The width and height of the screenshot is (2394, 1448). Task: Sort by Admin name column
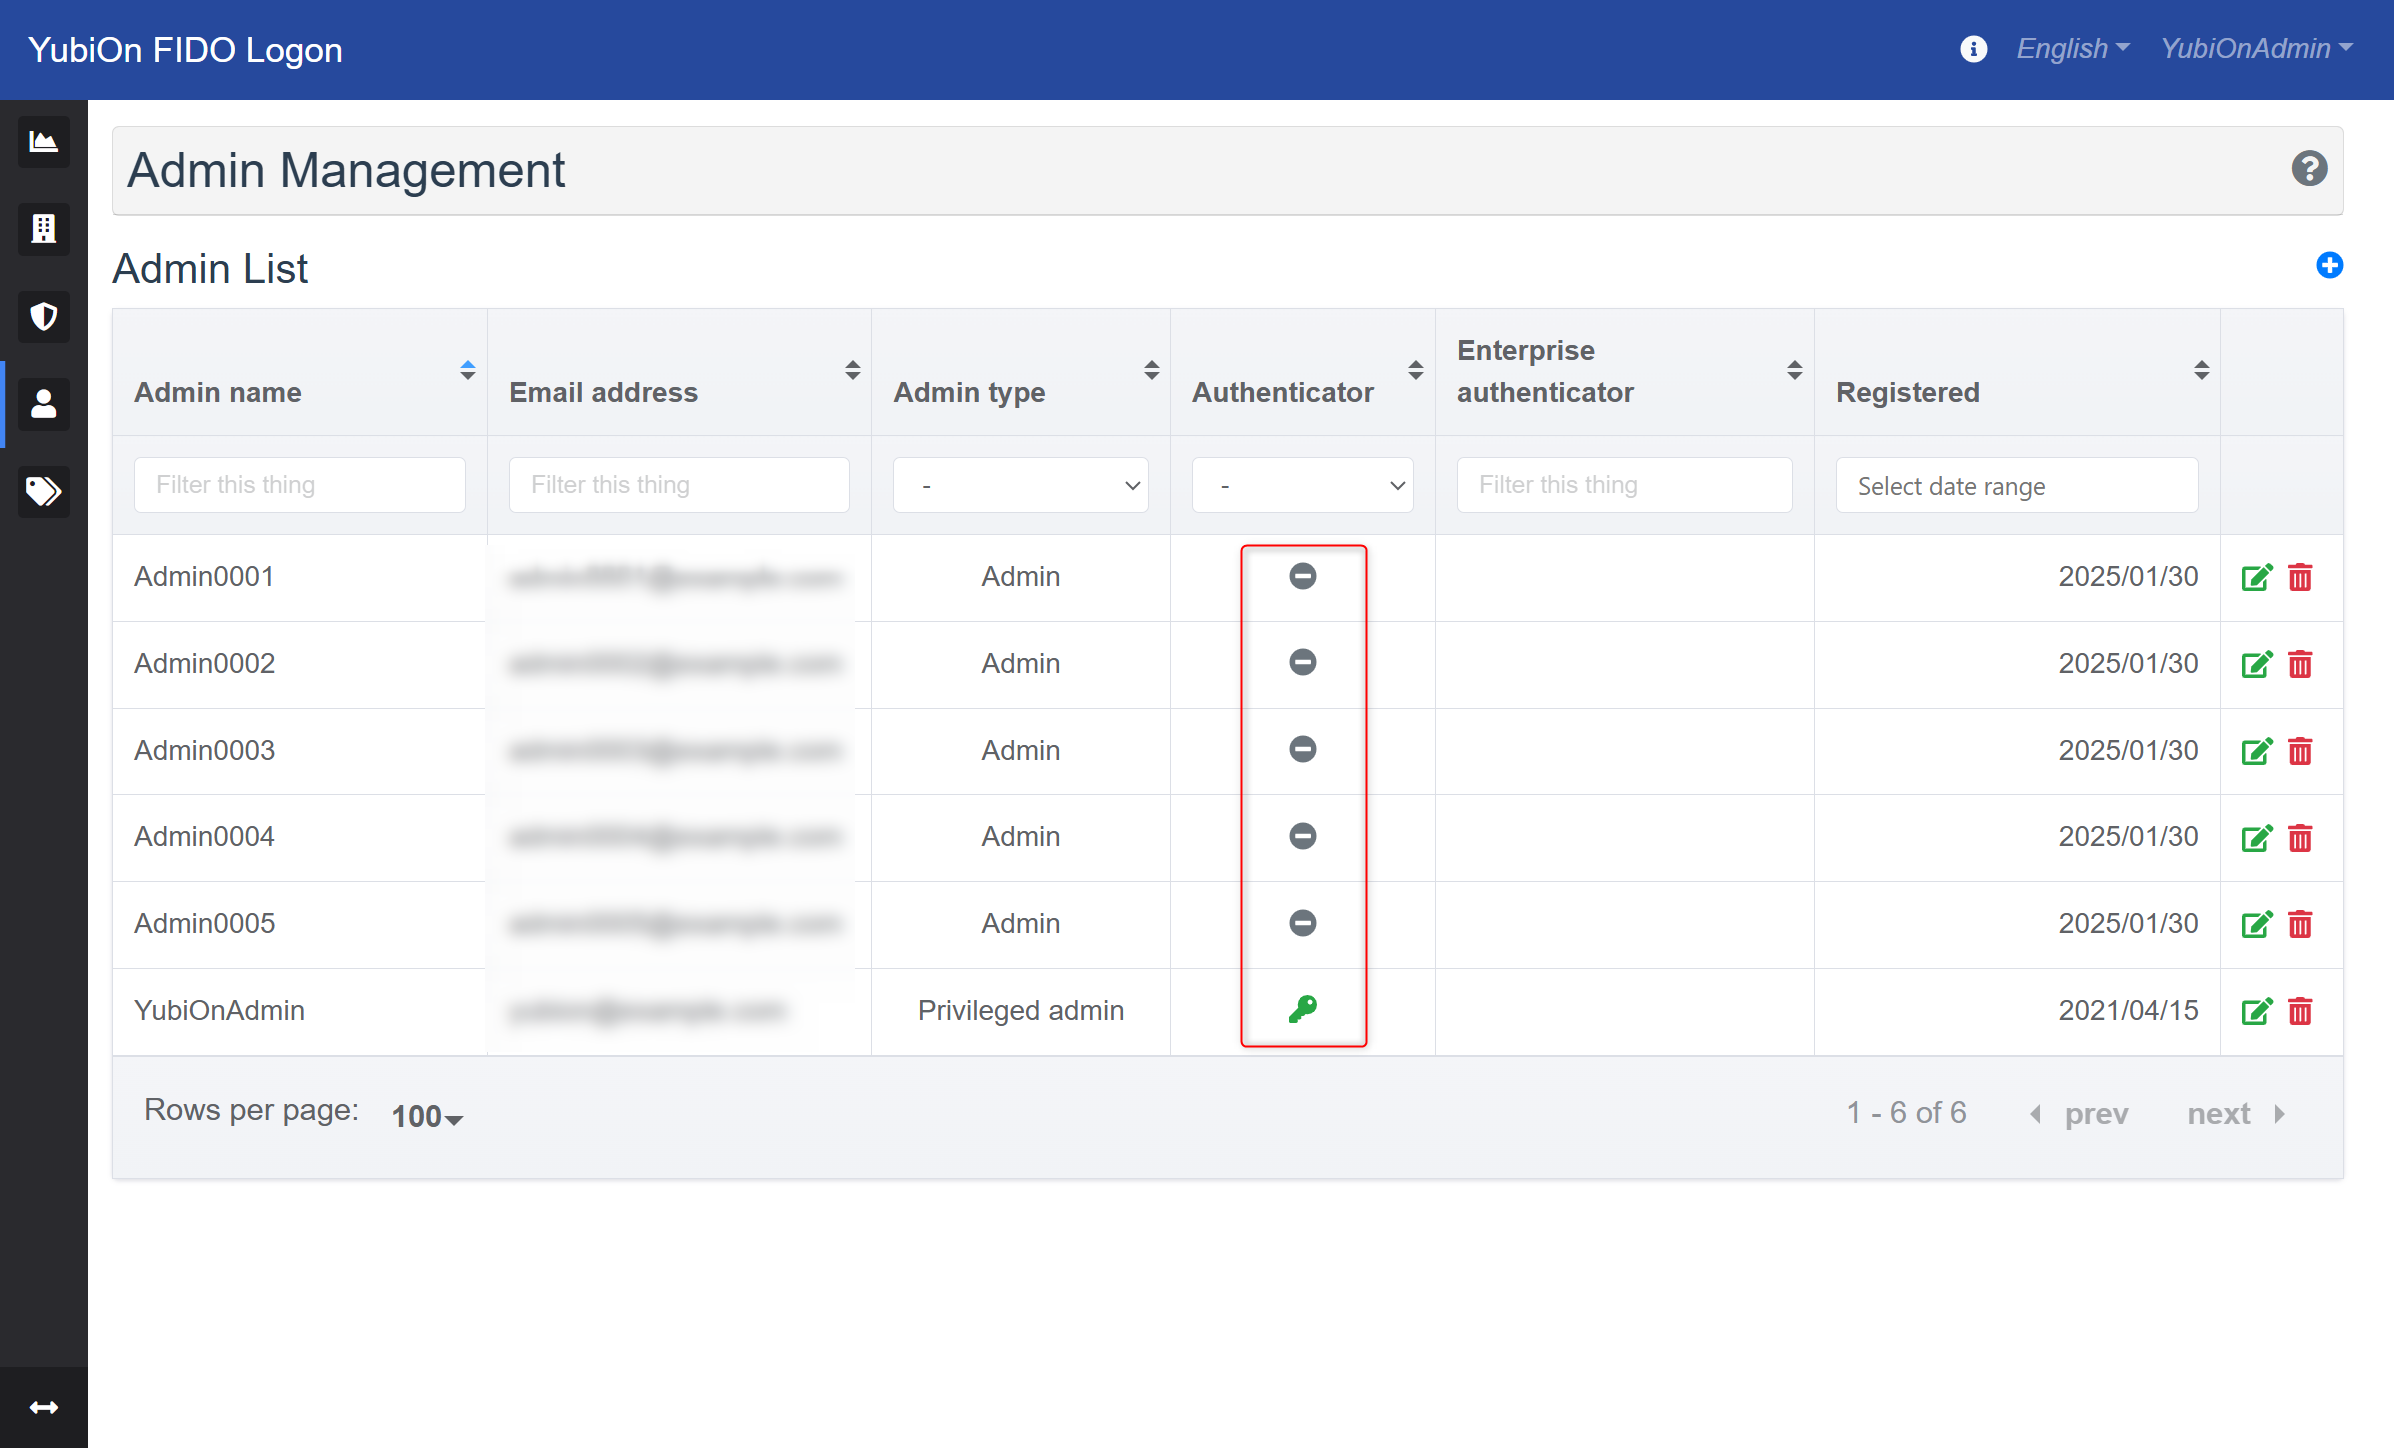tap(467, 370)
